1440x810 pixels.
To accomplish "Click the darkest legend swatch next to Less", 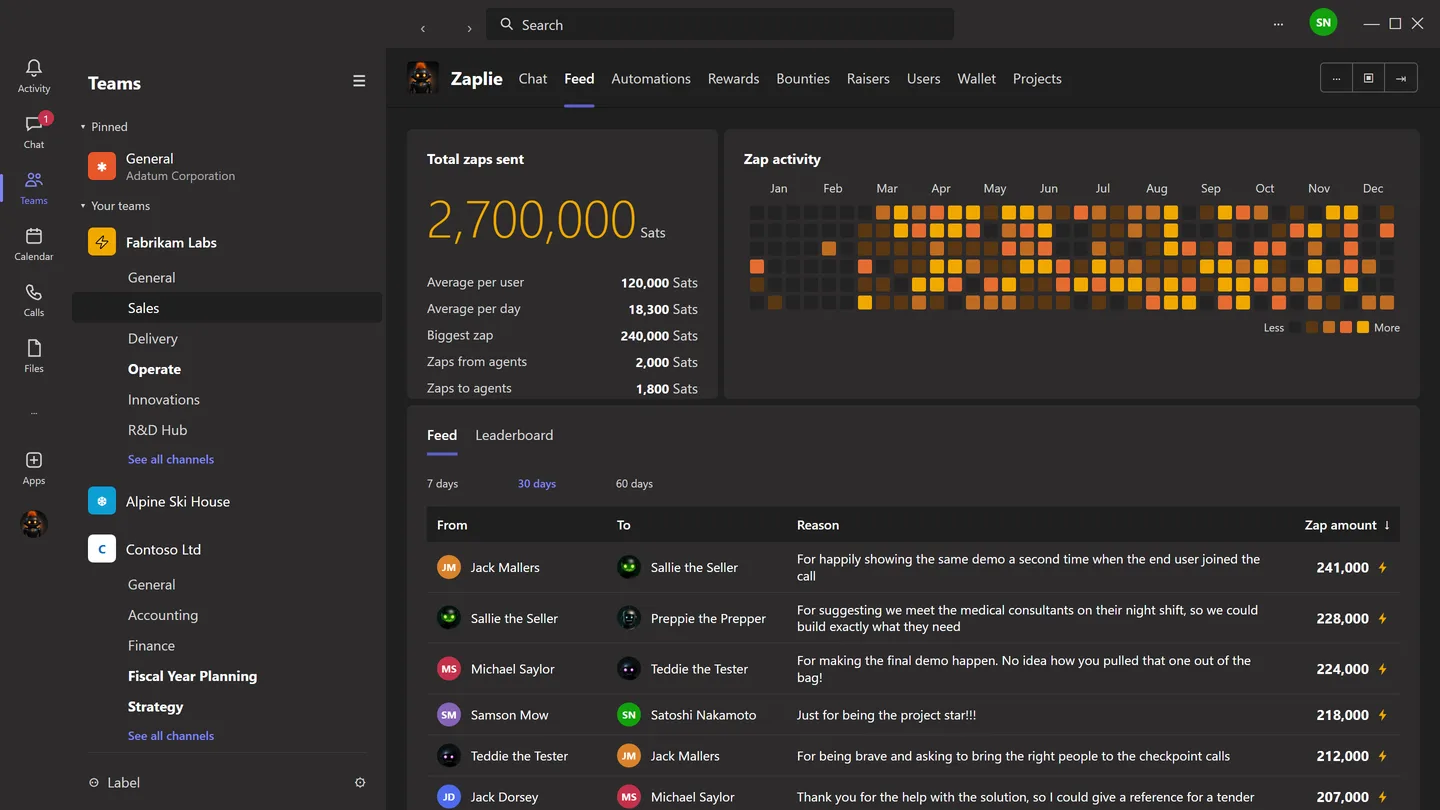I will 1295,327.
